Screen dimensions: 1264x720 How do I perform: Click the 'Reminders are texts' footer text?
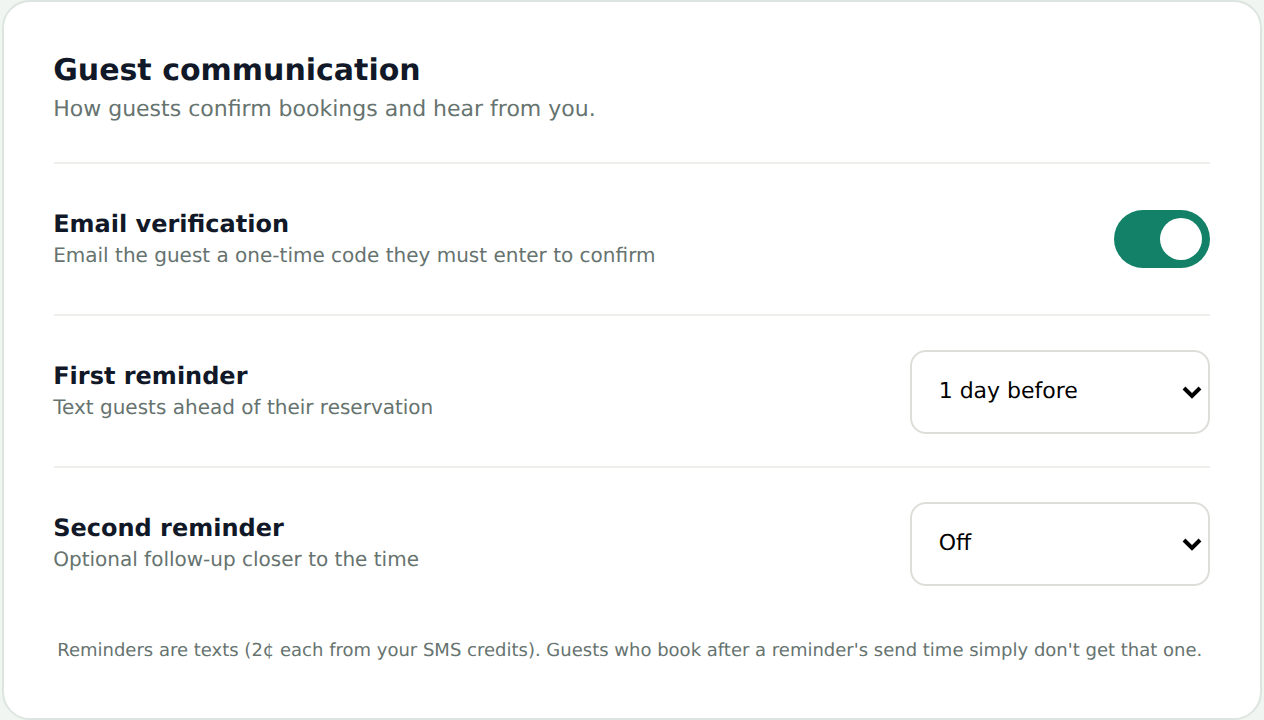click(x=147, y=650)
